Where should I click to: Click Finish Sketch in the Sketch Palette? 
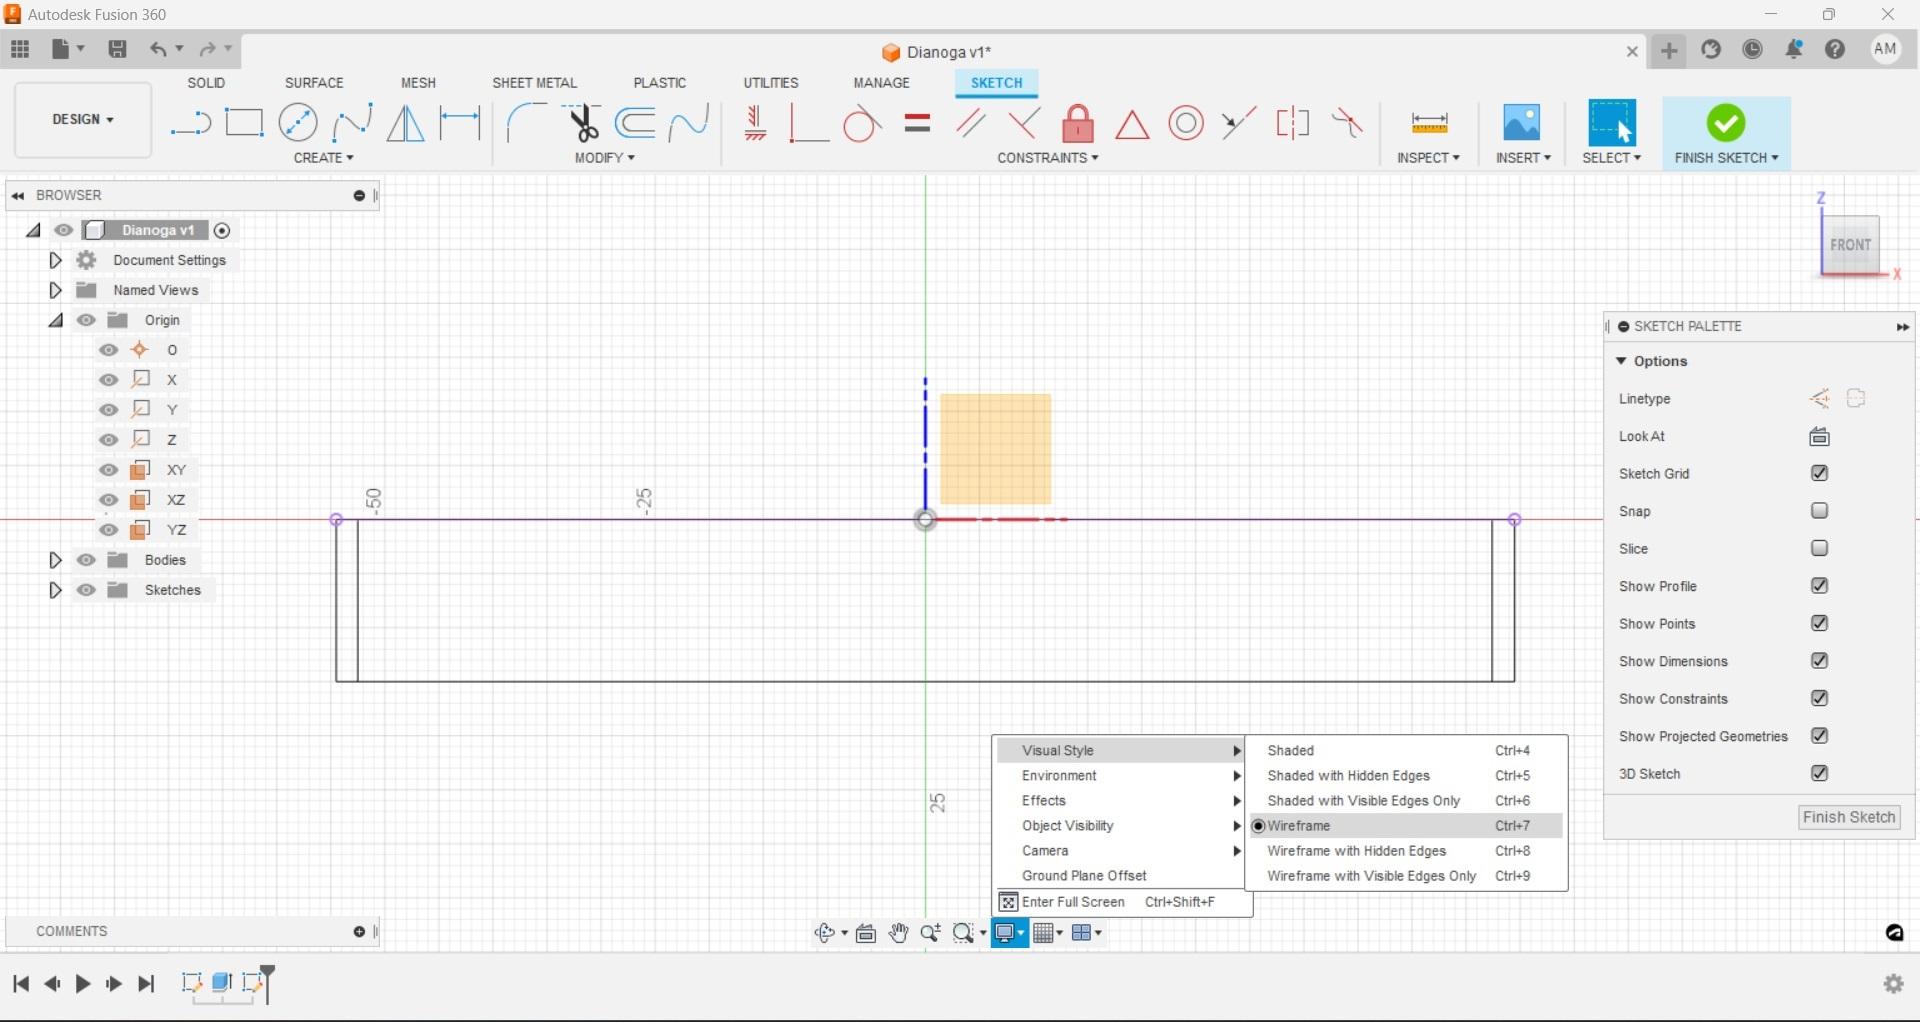(1848, 817)
